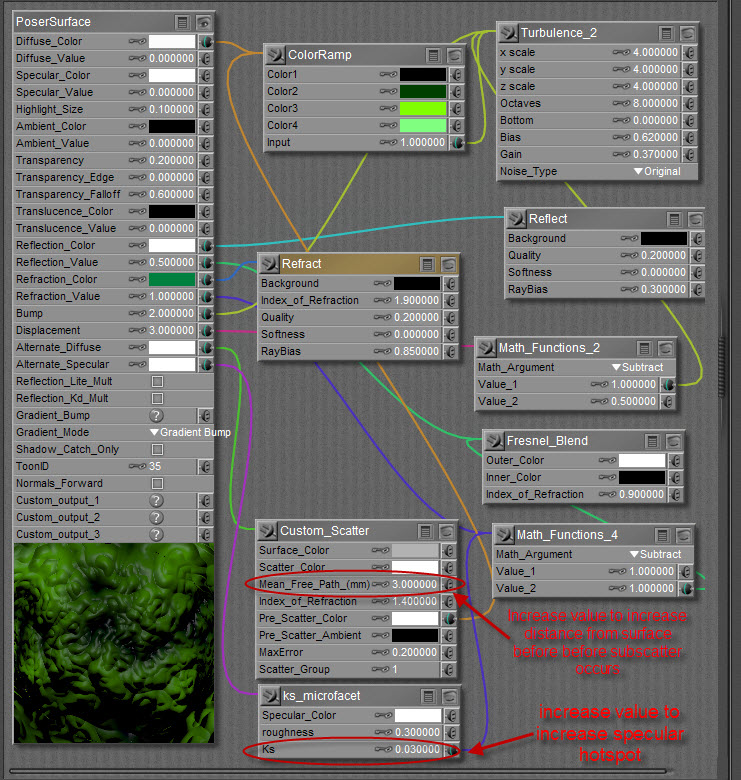
Task: Click the Custom_Scatter Surface_Color gray swatch
Action: [415, 551]
